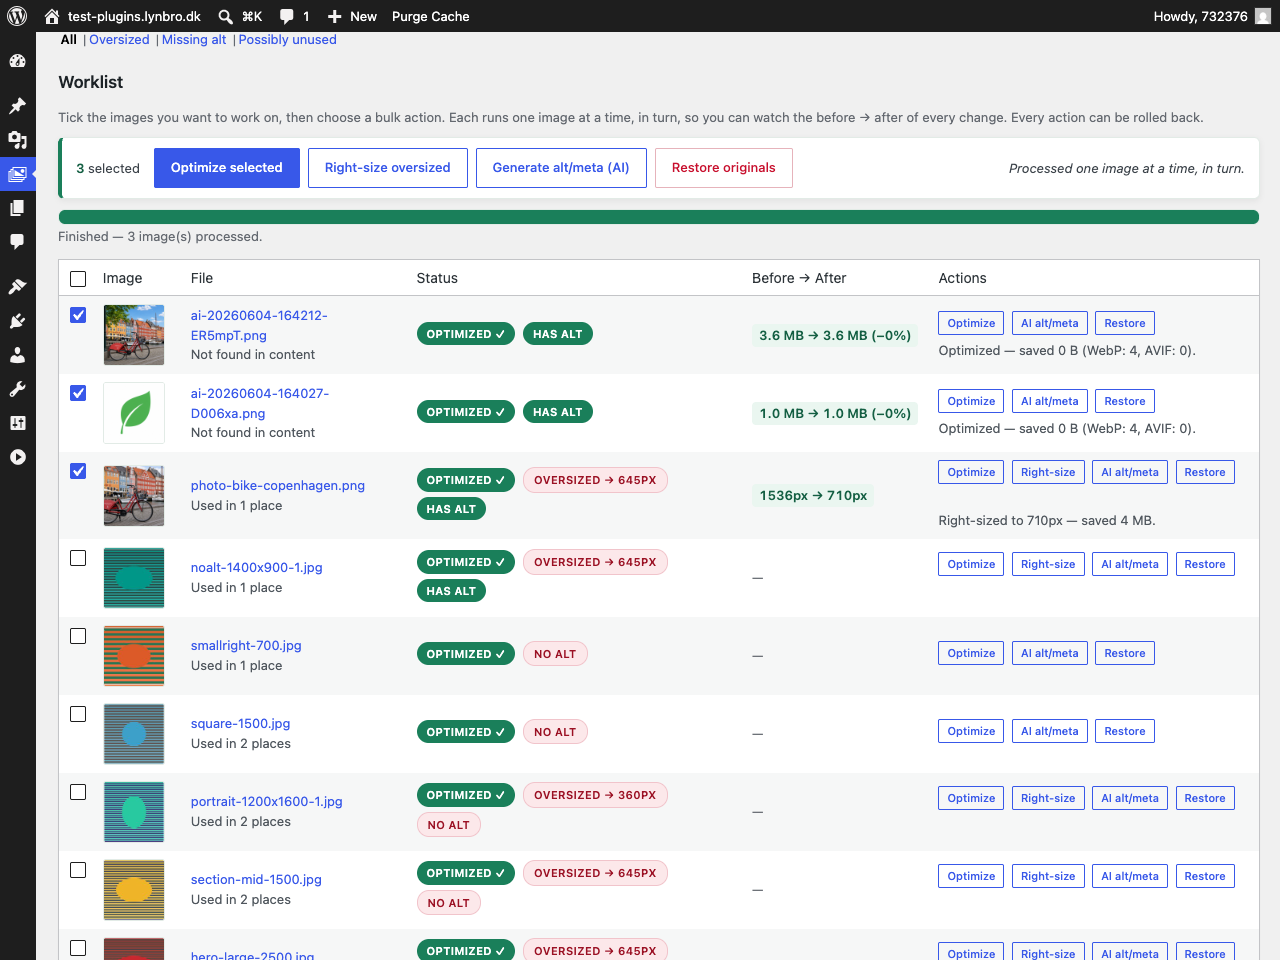The height and width of the screenshot is (960, 1280).
Task: Filter by Oversized images
Action: 119,40
